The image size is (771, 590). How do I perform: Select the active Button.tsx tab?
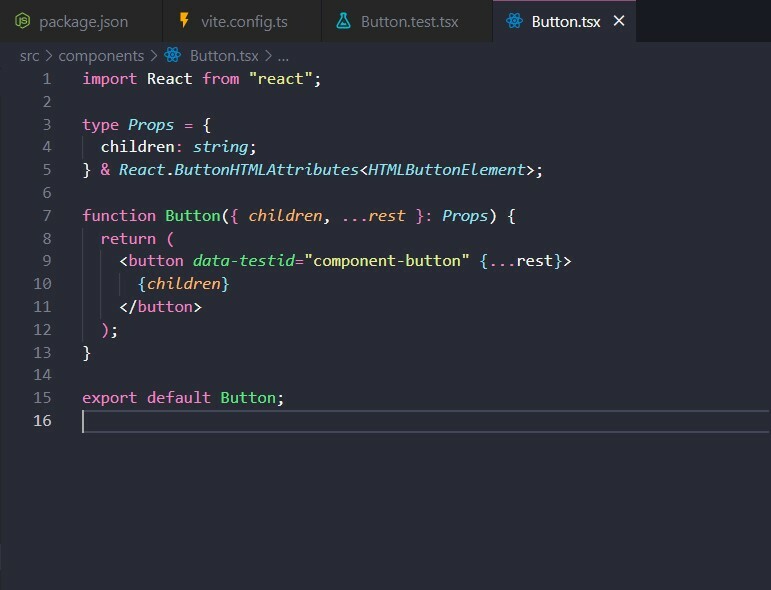click(564, 21)
